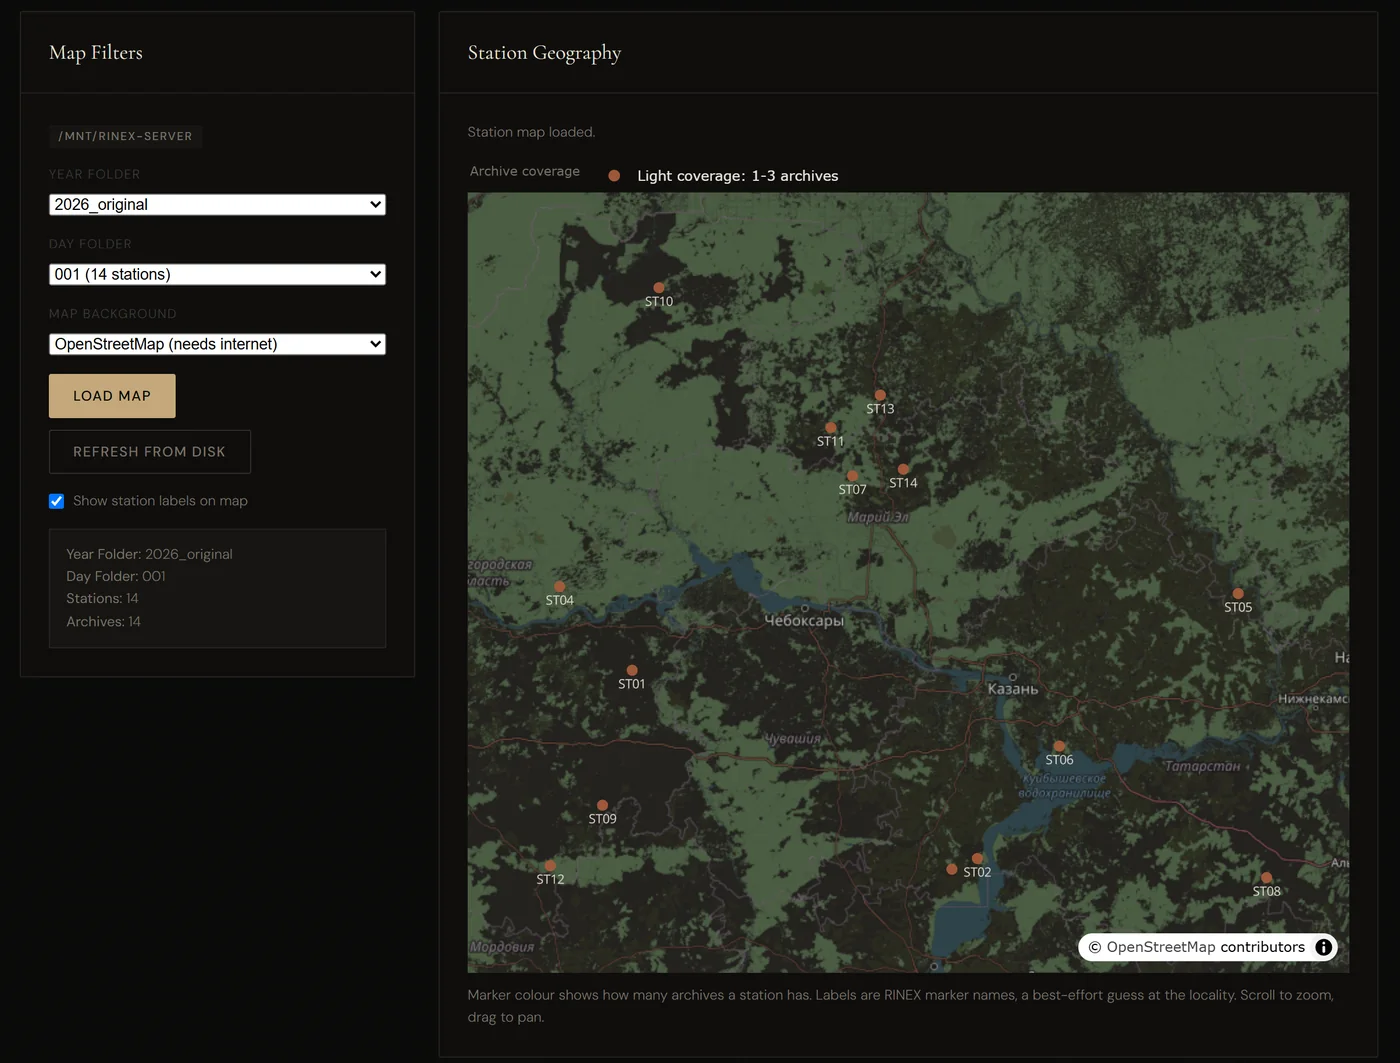Select the ST06 station marker
Viewport: 1400px width, 1063px height.
click(x=1060, y=746)
